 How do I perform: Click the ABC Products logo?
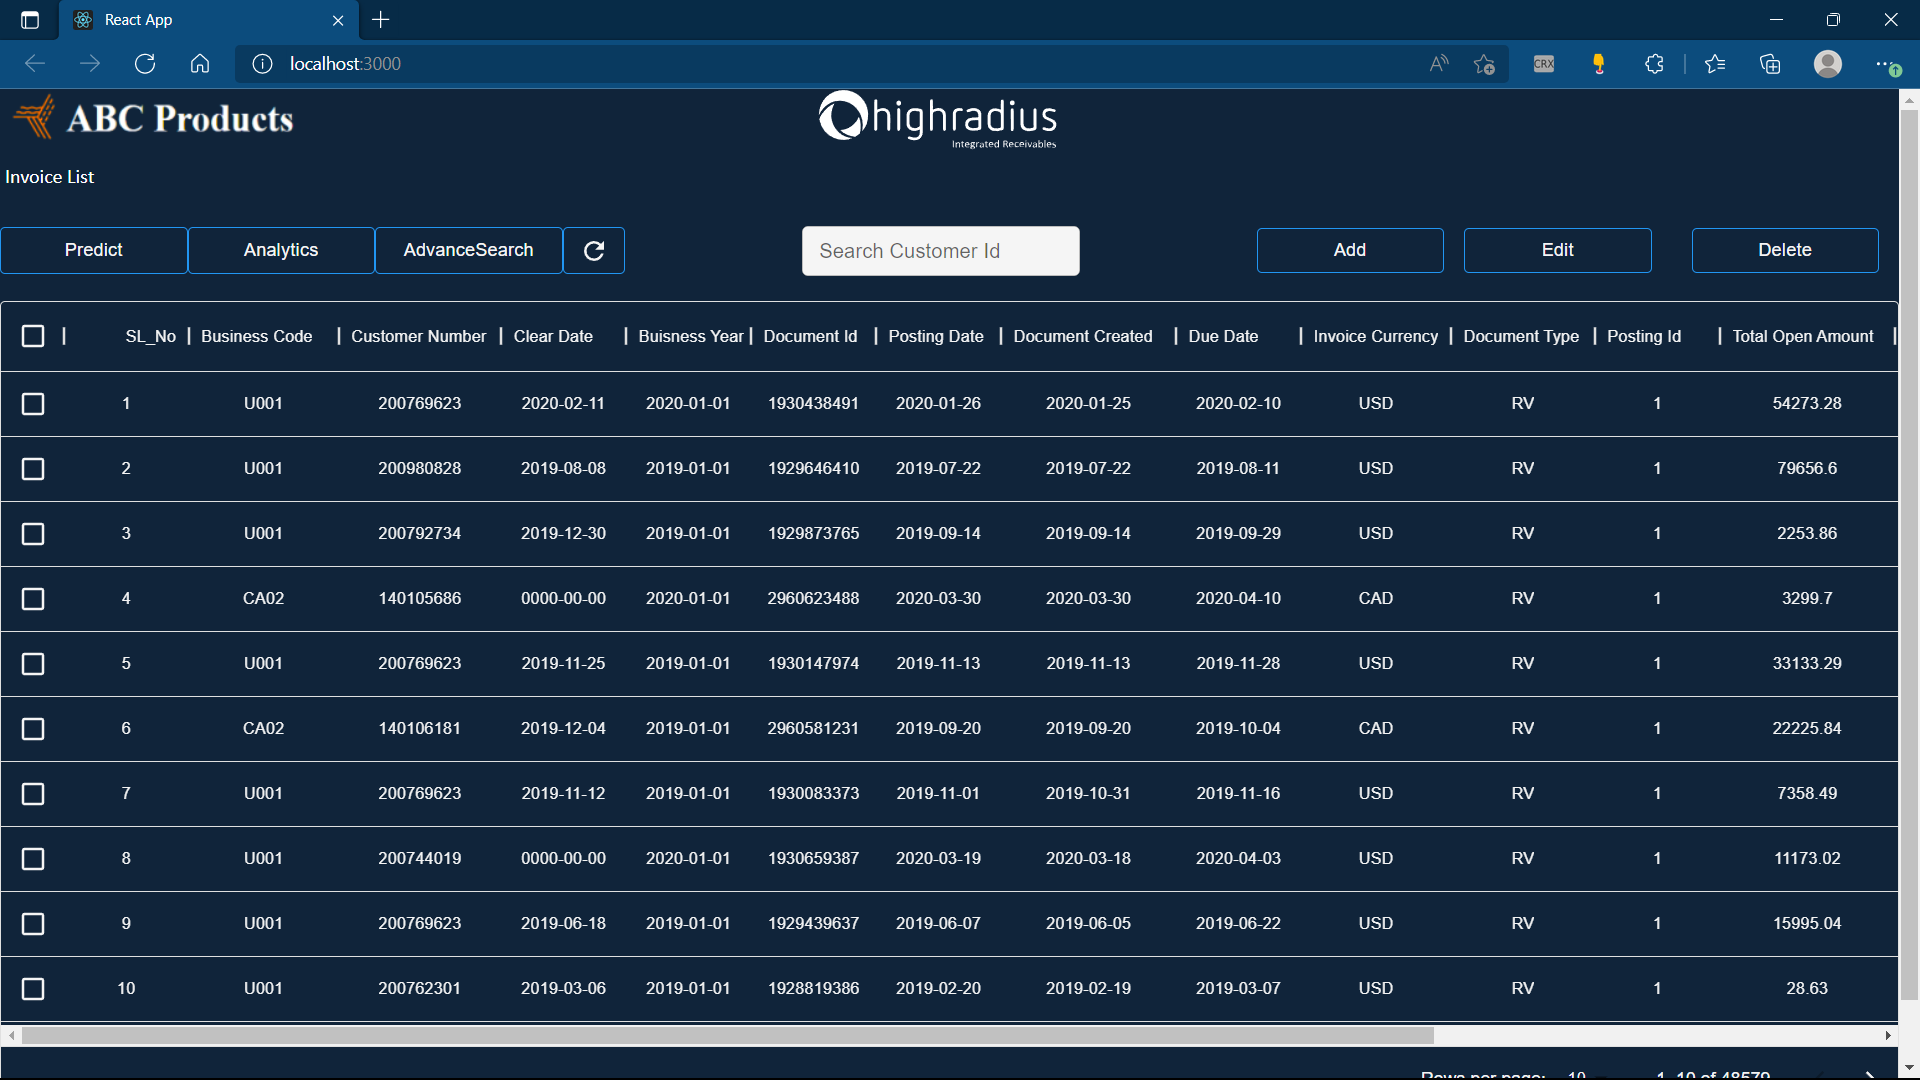click(x=153, y=118)
